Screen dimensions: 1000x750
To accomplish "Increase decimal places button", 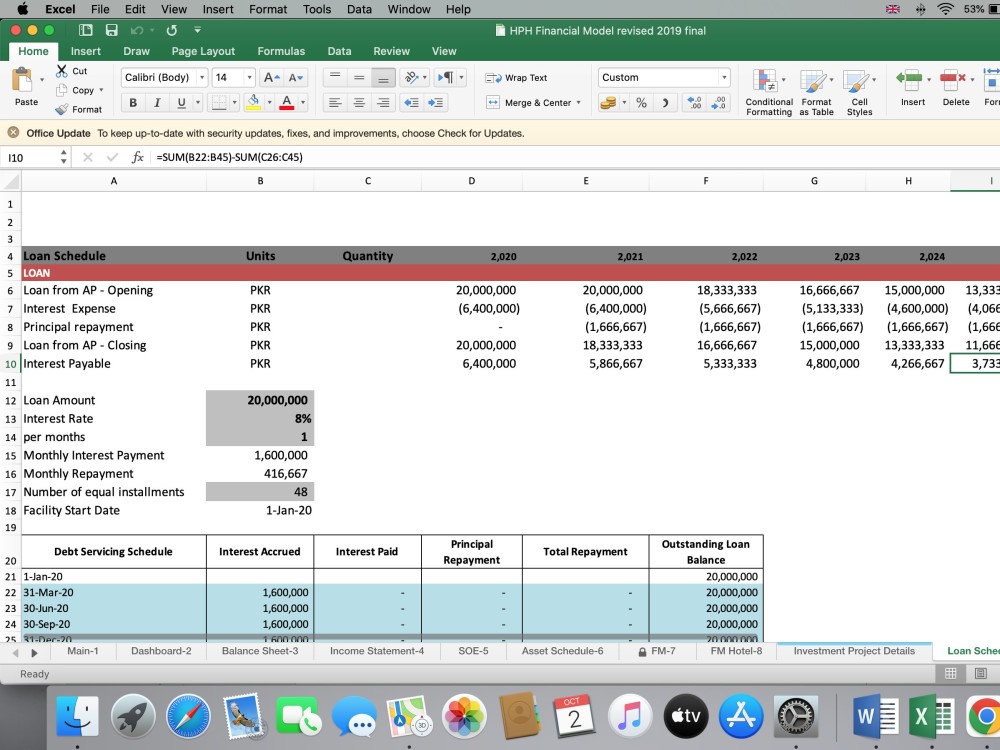I will [x=694, y=103].
